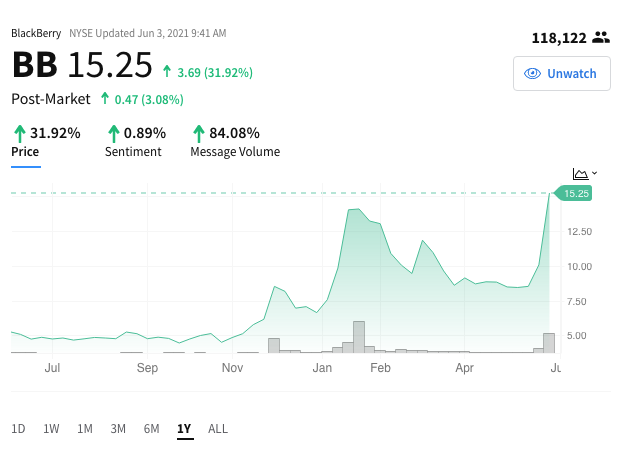This screenshot has height=453, width=620.
Task: Set chart range to 3M
Action: (118, 429)
